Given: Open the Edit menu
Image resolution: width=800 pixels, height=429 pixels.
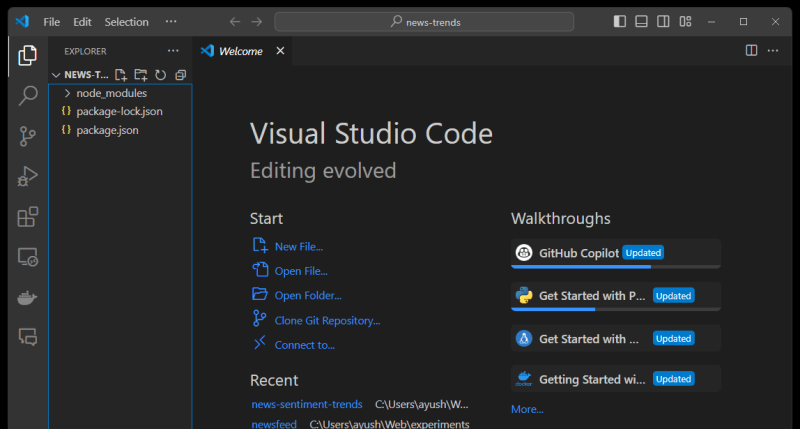Looking at the screenshot, I should [x=82, y=22].
